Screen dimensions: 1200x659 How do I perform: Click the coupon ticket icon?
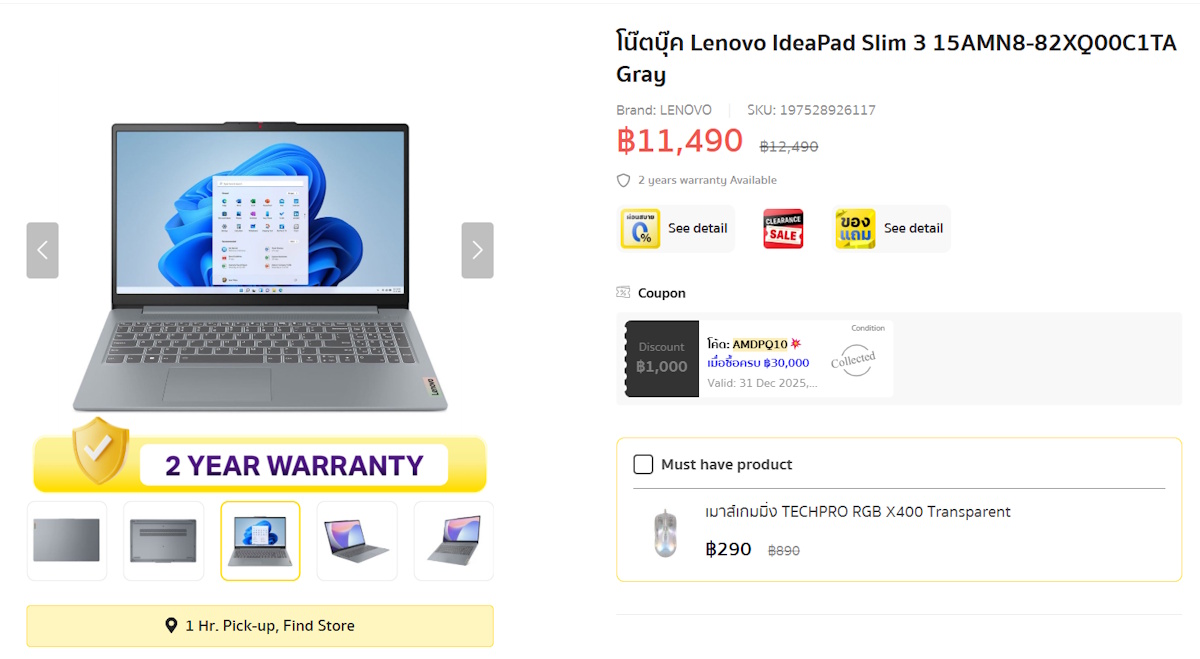[623, 293]
